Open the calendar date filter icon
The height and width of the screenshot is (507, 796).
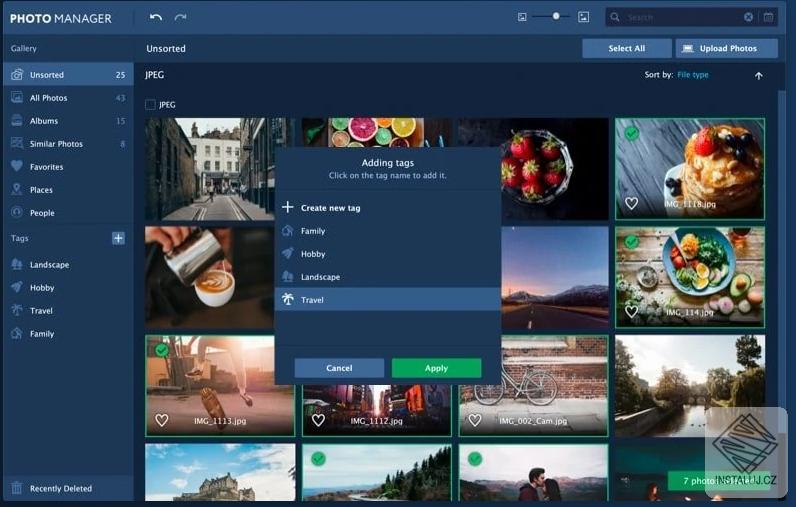tap(769, 17)
